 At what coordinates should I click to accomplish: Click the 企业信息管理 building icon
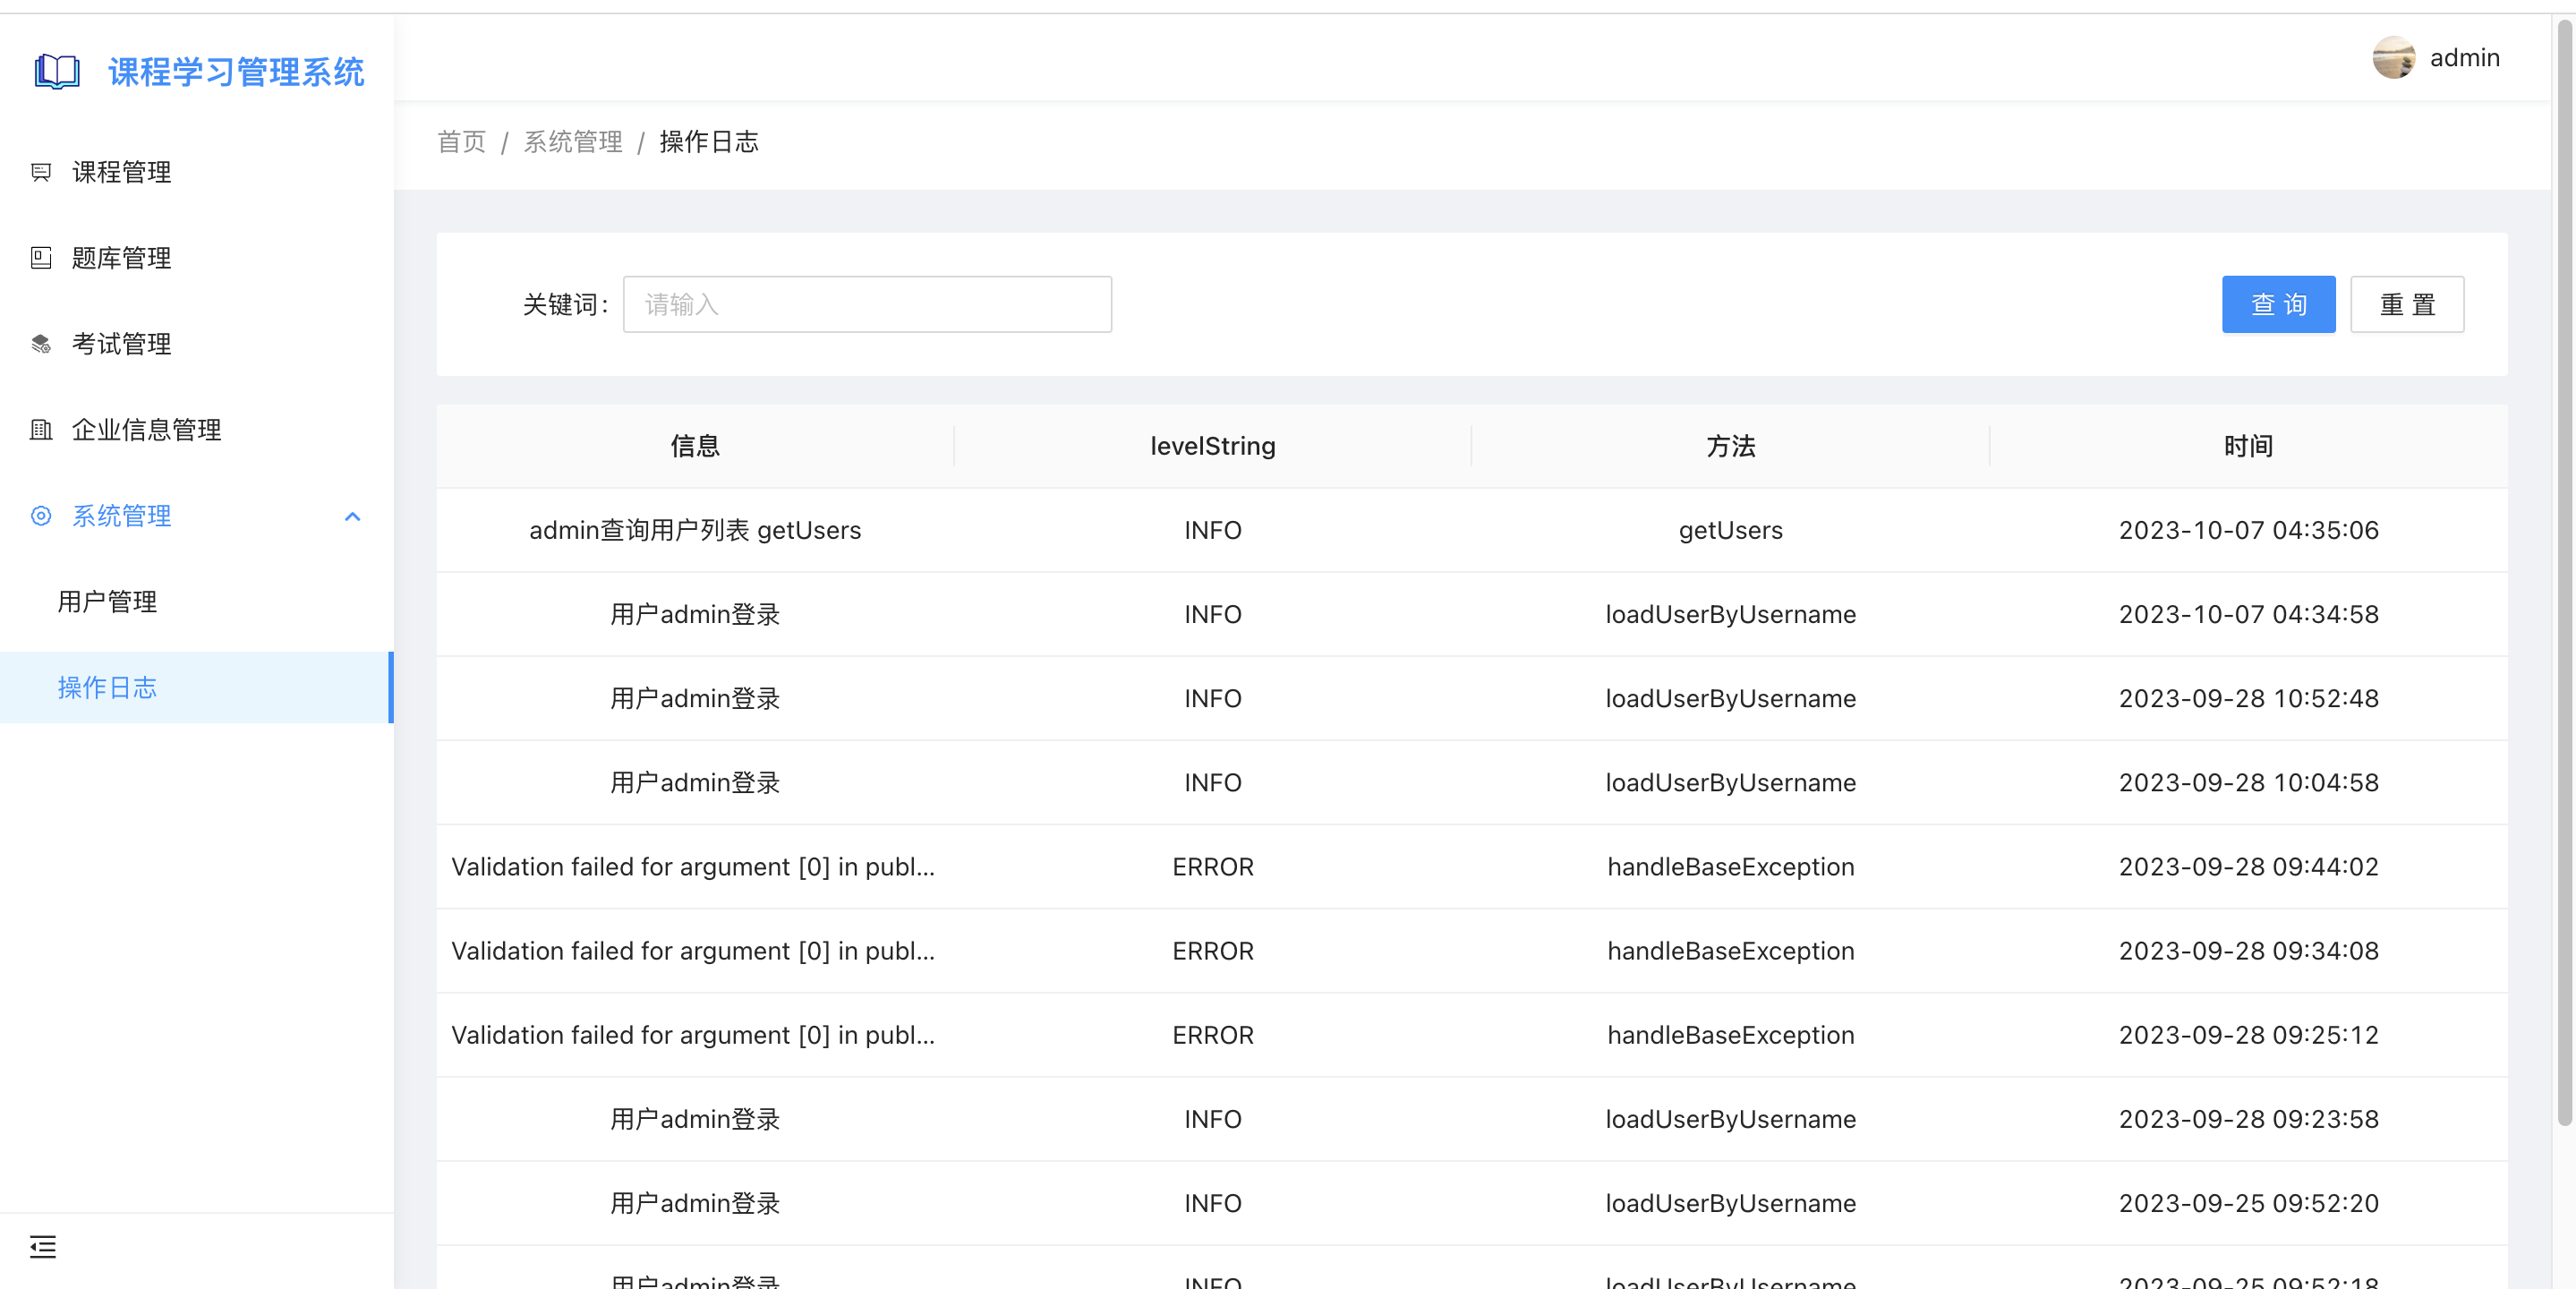(x=41, y=430)
